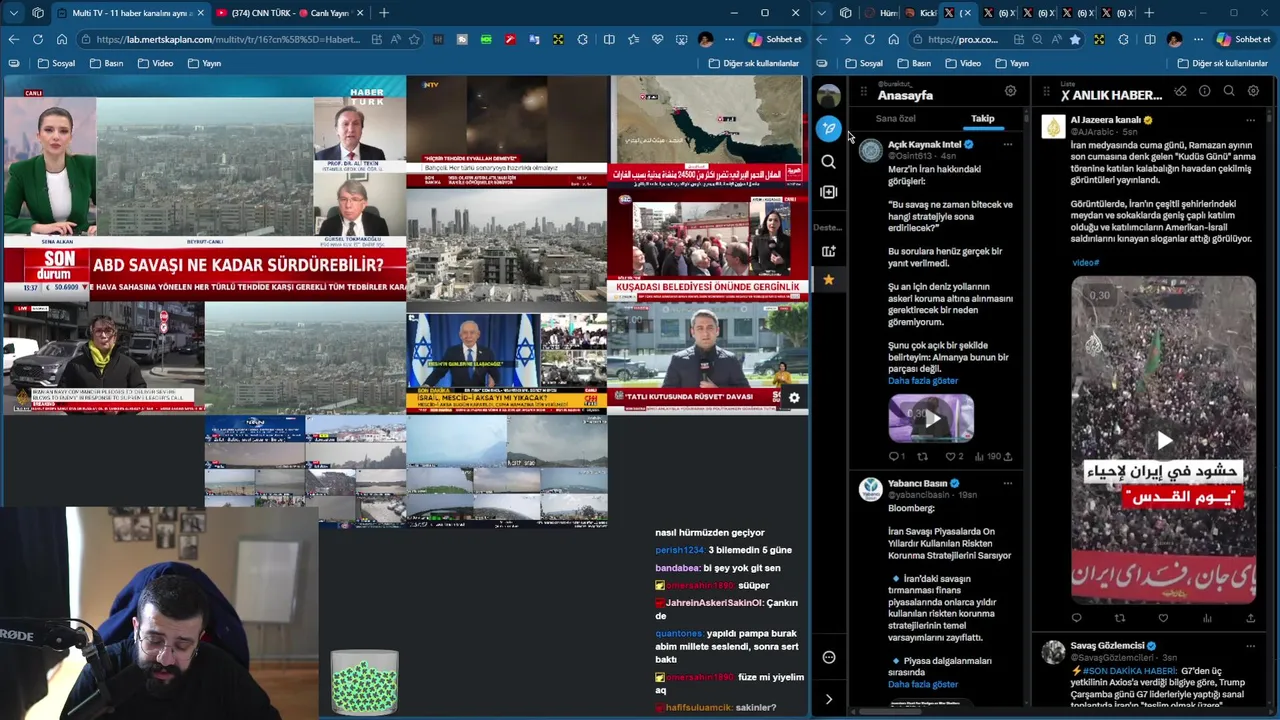
Task: Open Yabancı Basın profile avatar
Action: pyautogui.click(x=870, y=489)
